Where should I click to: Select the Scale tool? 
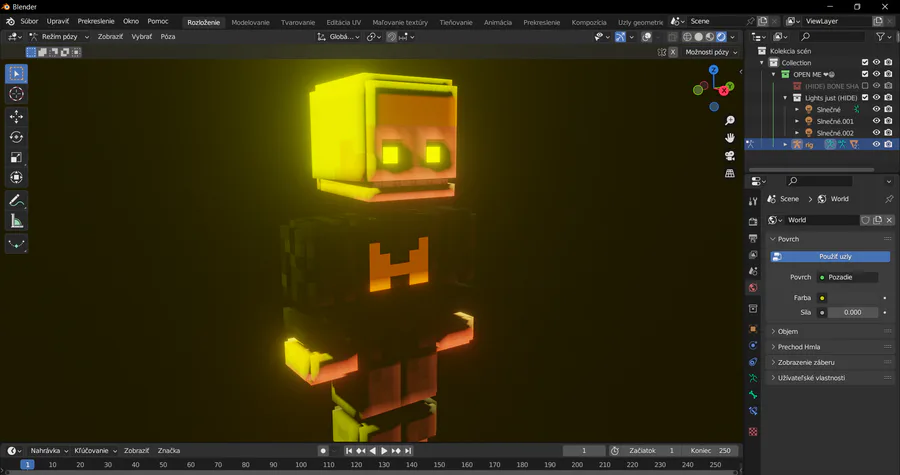point(16,157)
